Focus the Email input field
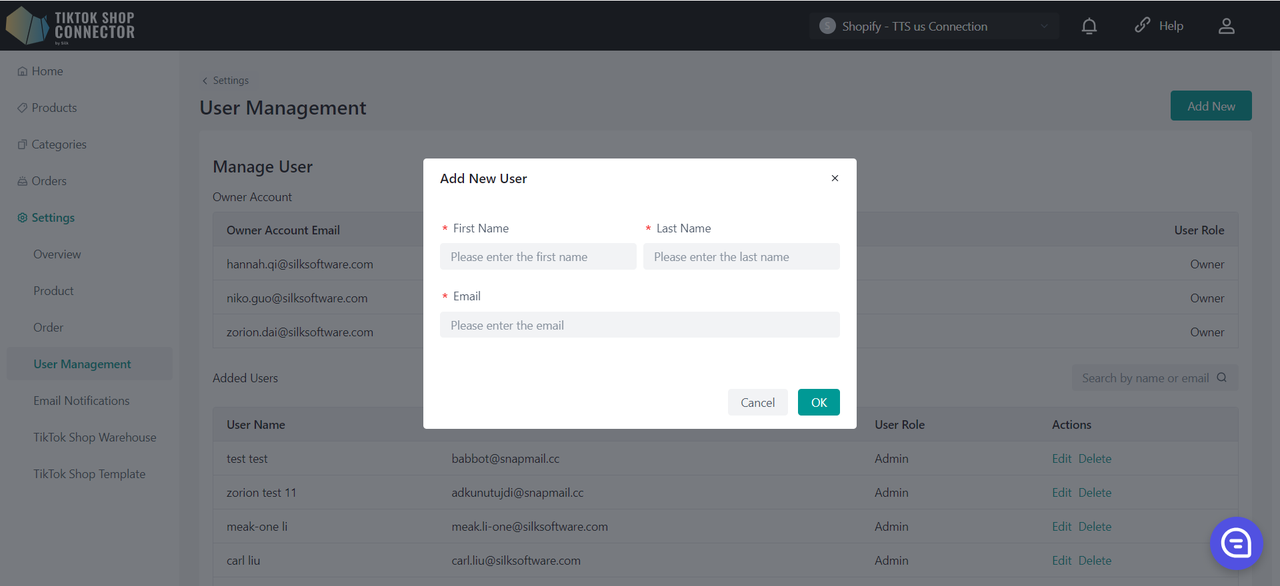The image size is (1280, 586). [x=639, y=325]
